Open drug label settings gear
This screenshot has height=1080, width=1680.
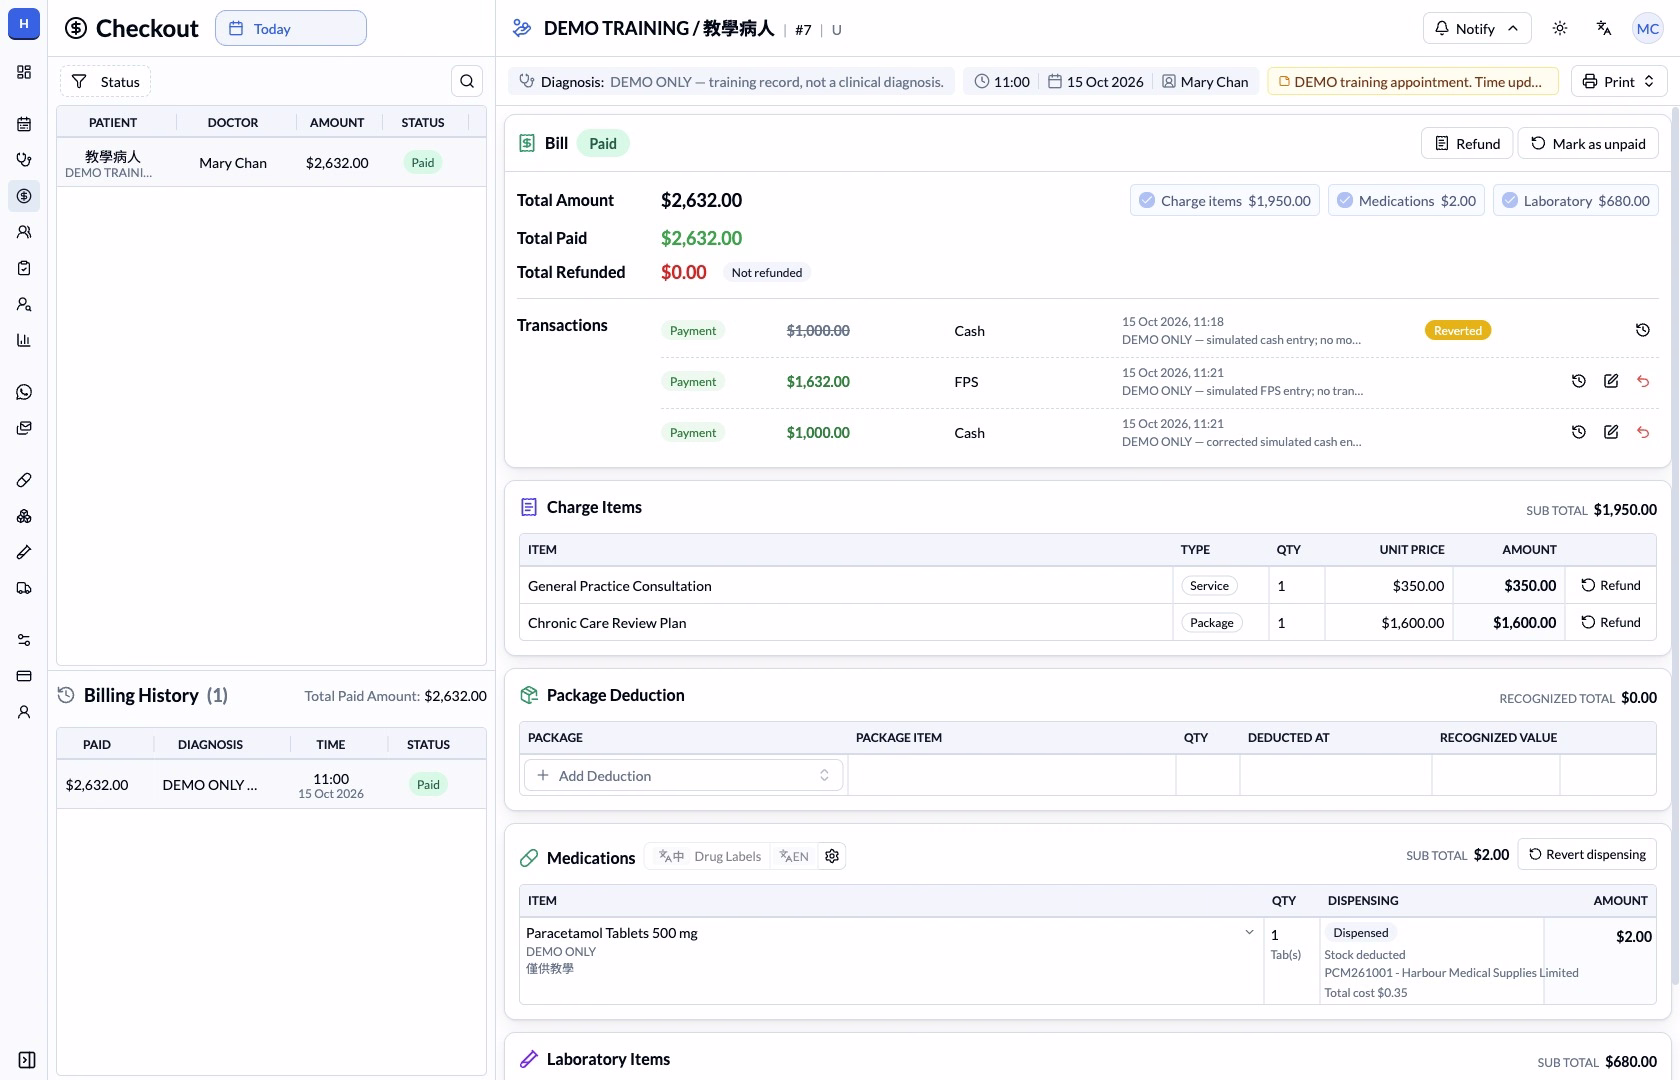[832, 856]
